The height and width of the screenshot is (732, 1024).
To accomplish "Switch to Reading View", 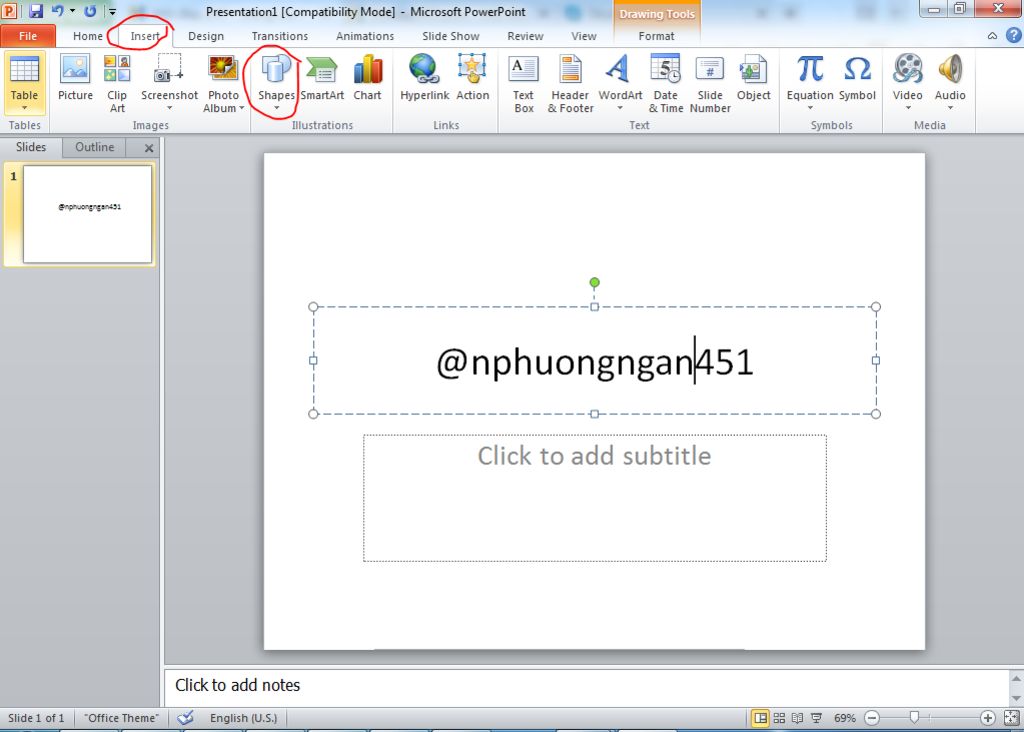I will tap(797, 718).
